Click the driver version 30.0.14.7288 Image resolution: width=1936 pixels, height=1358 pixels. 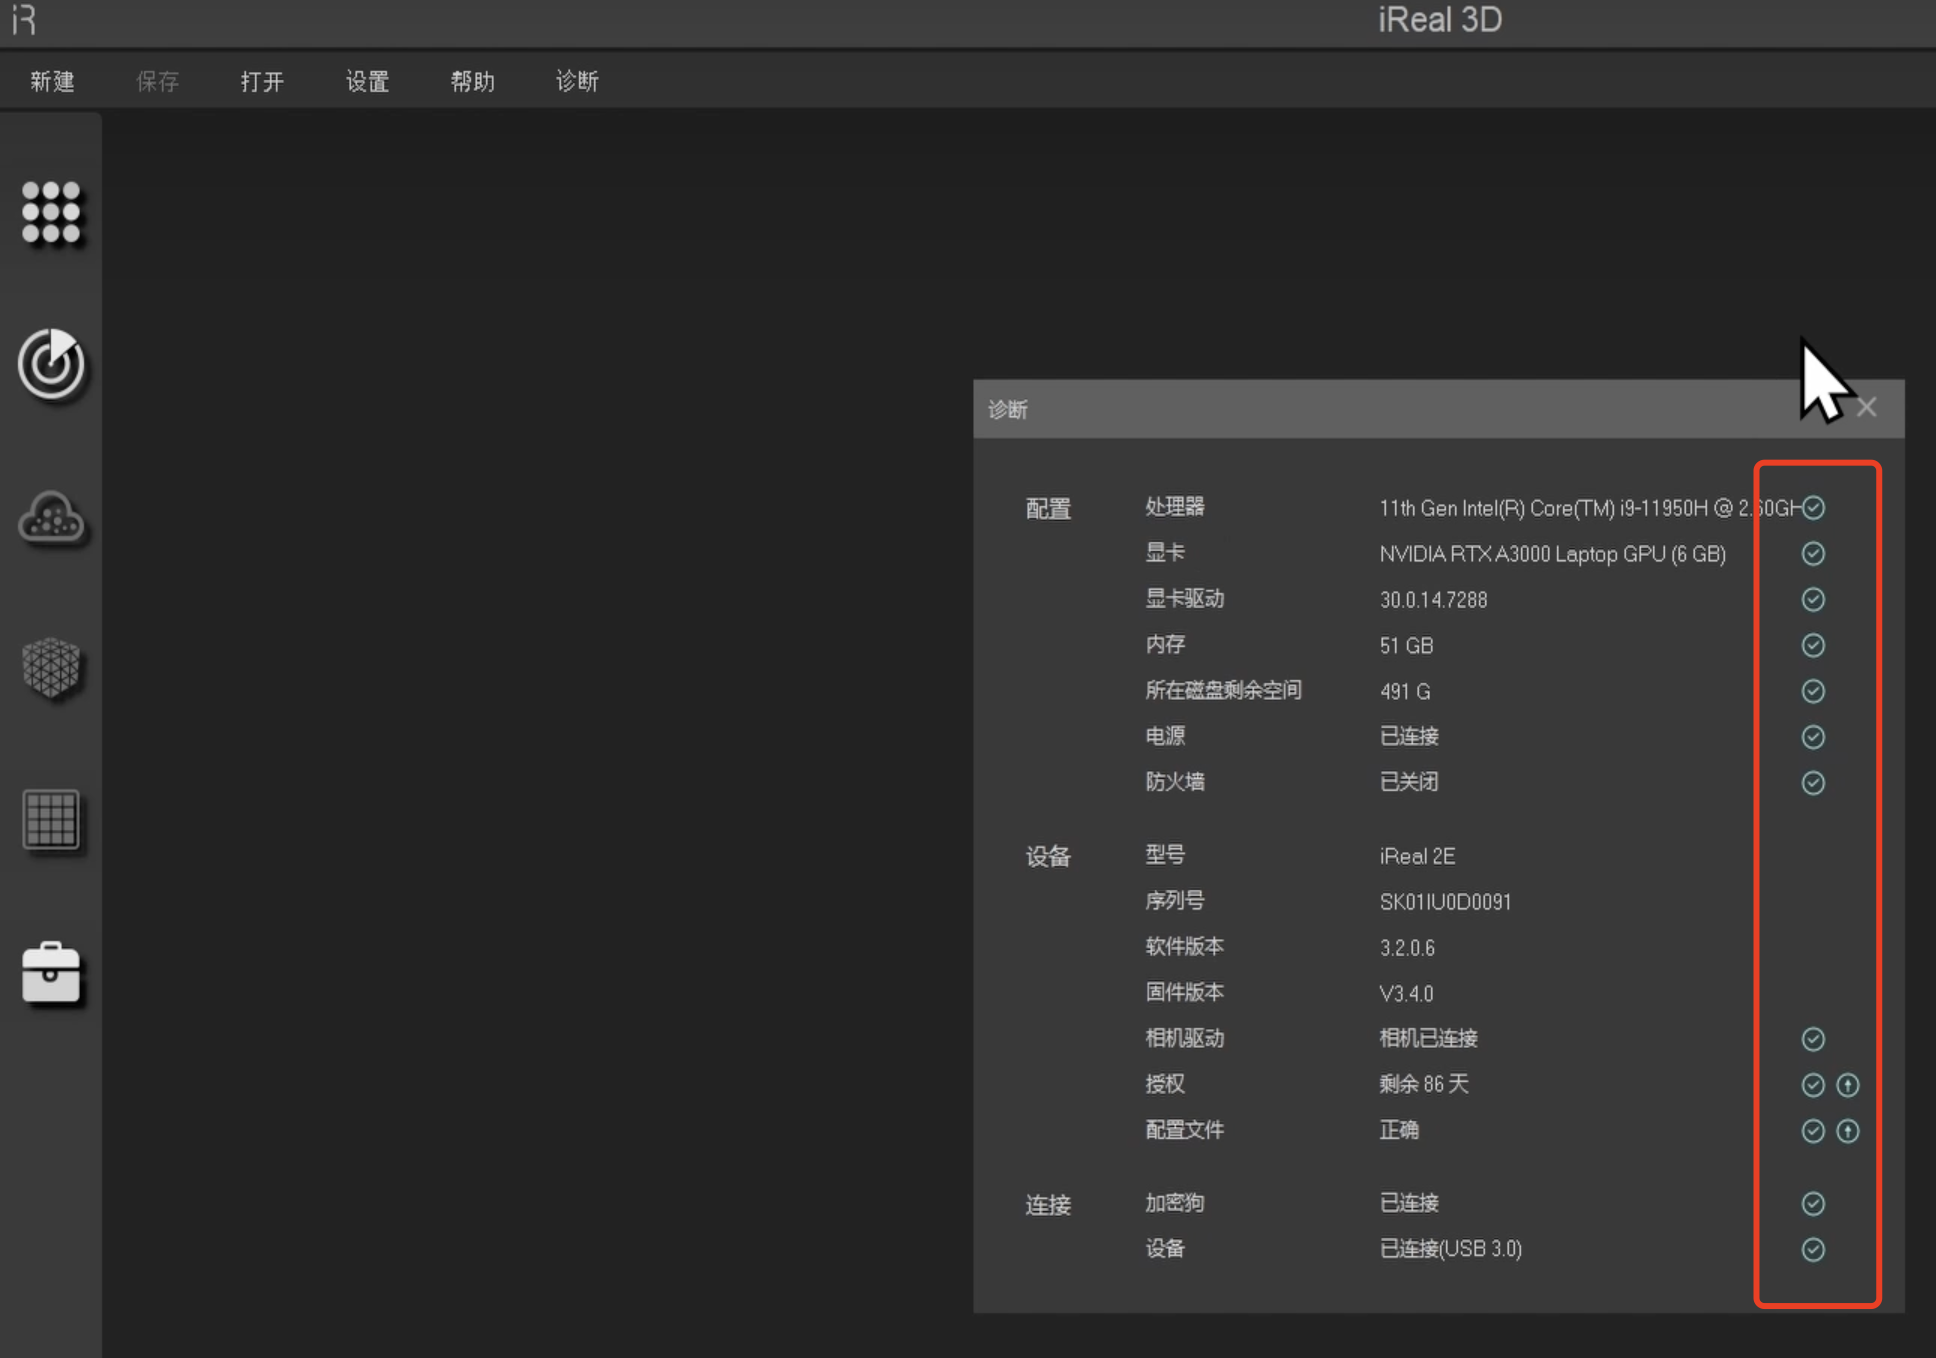(x=1433, y=600)
